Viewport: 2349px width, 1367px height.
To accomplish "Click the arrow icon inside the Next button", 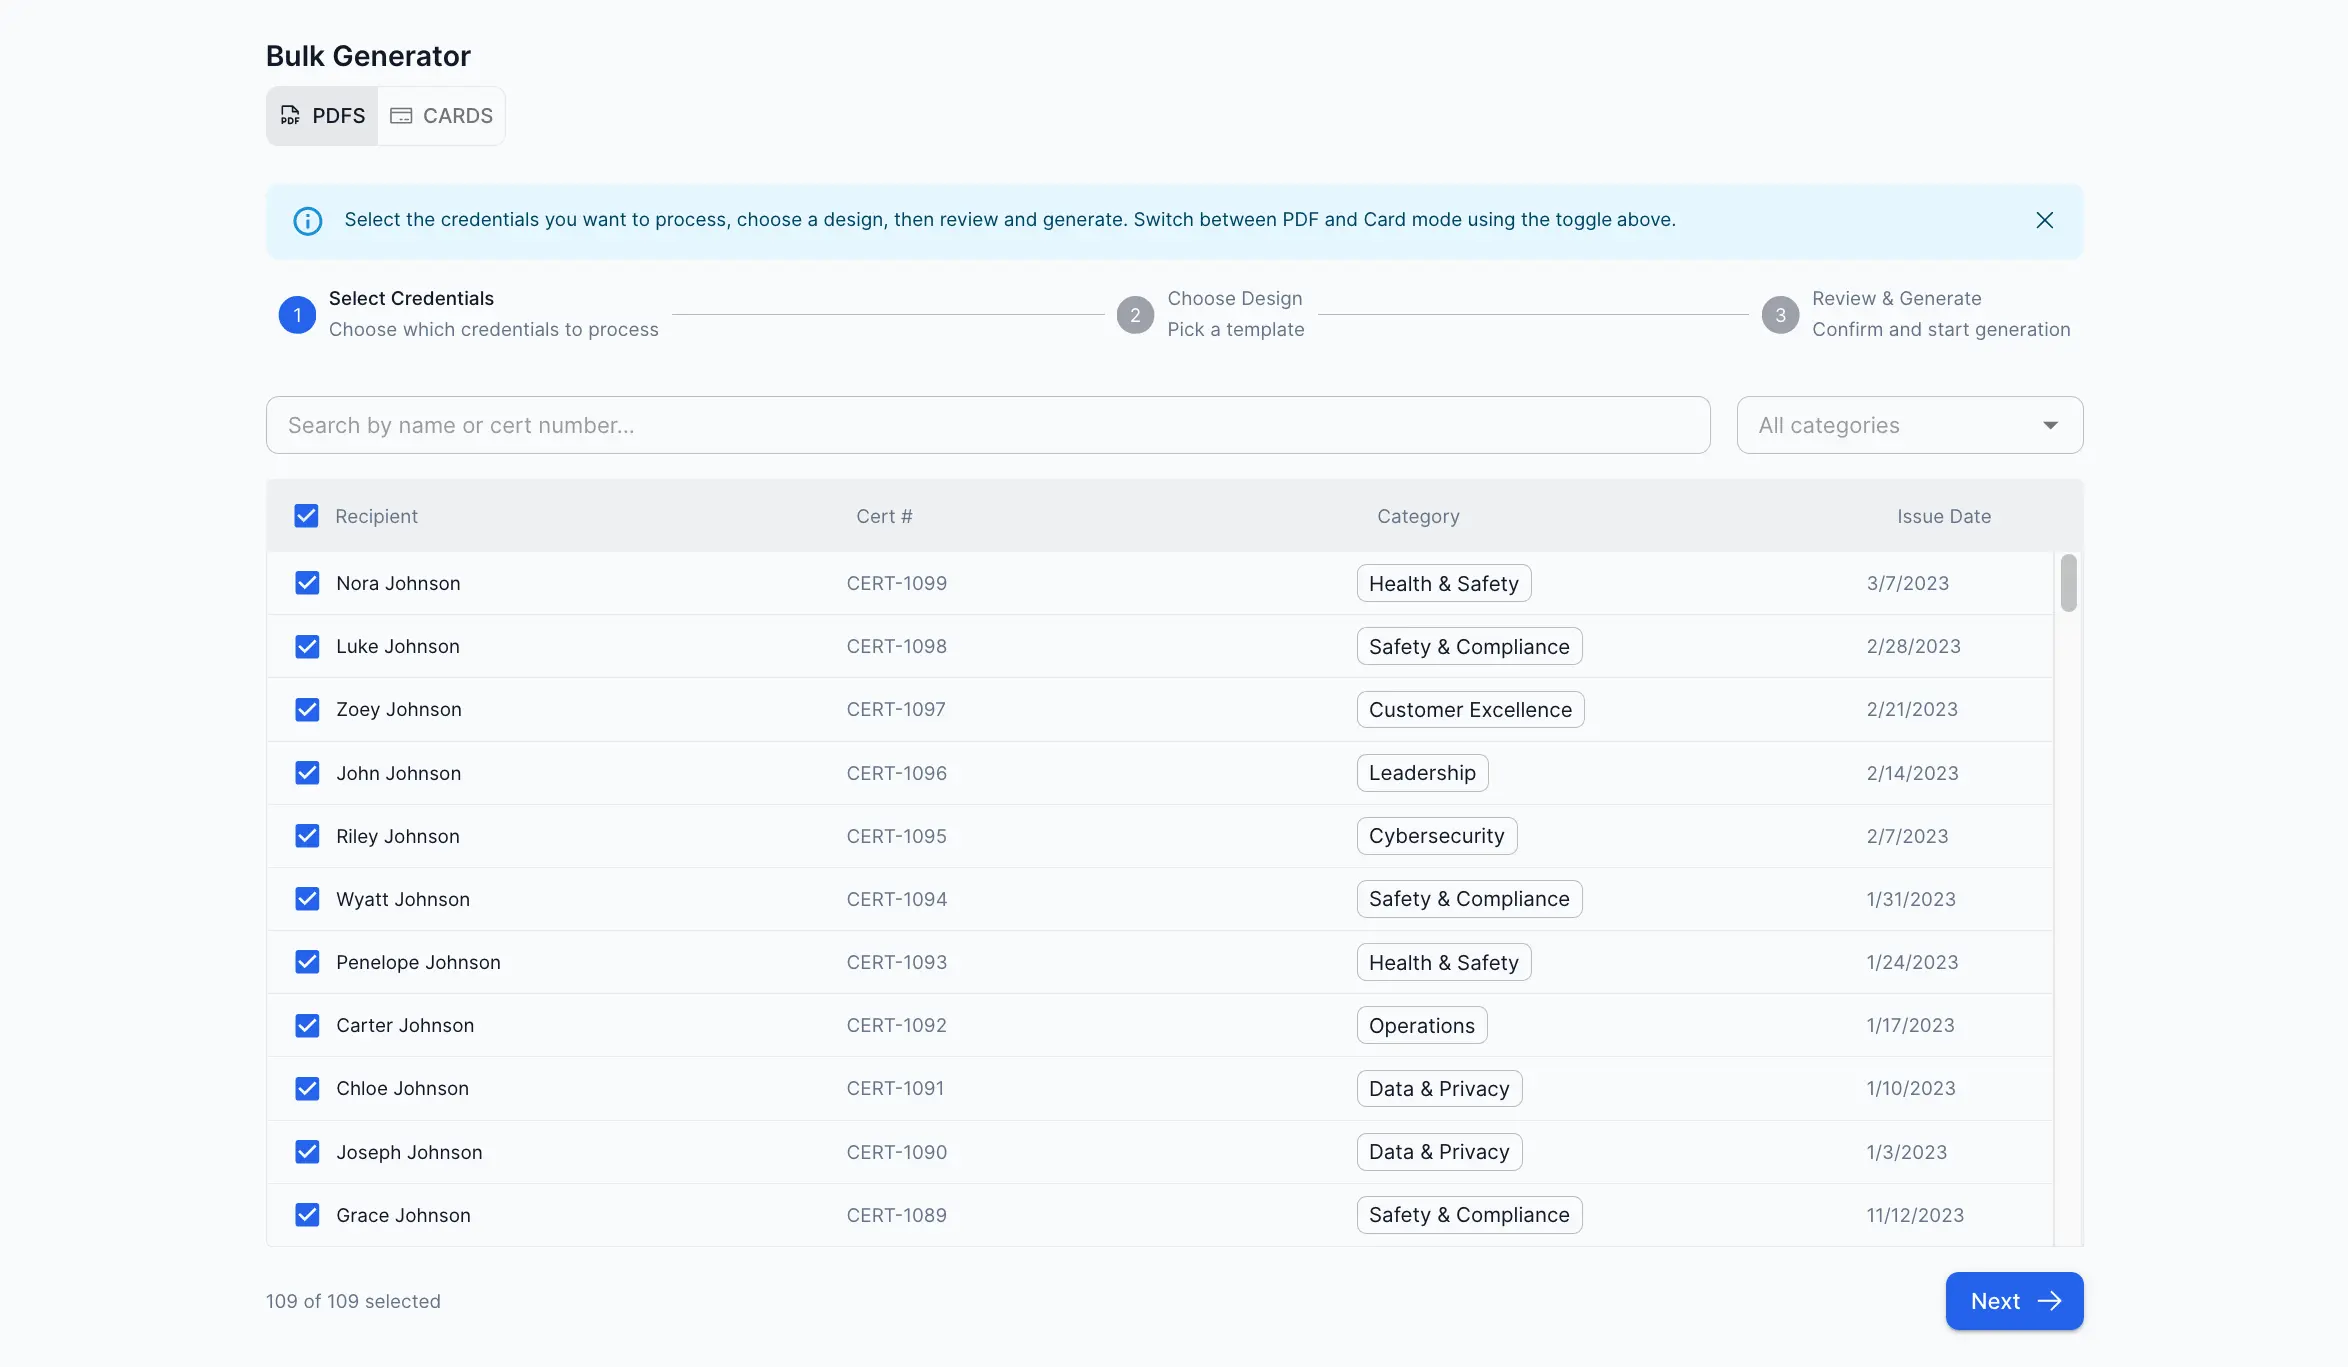I will pos(2051,1301).
